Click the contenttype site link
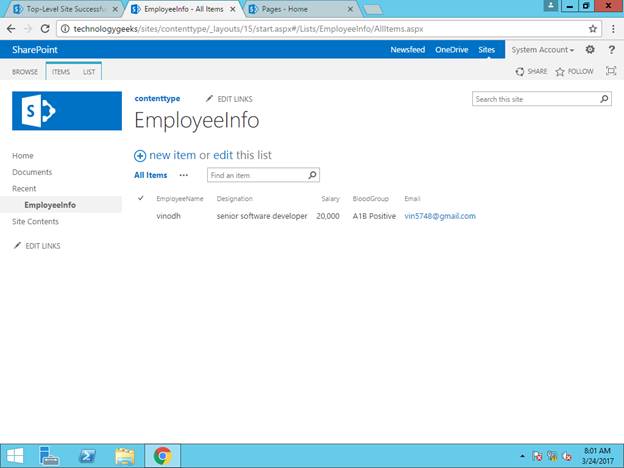 click(157, 99)
